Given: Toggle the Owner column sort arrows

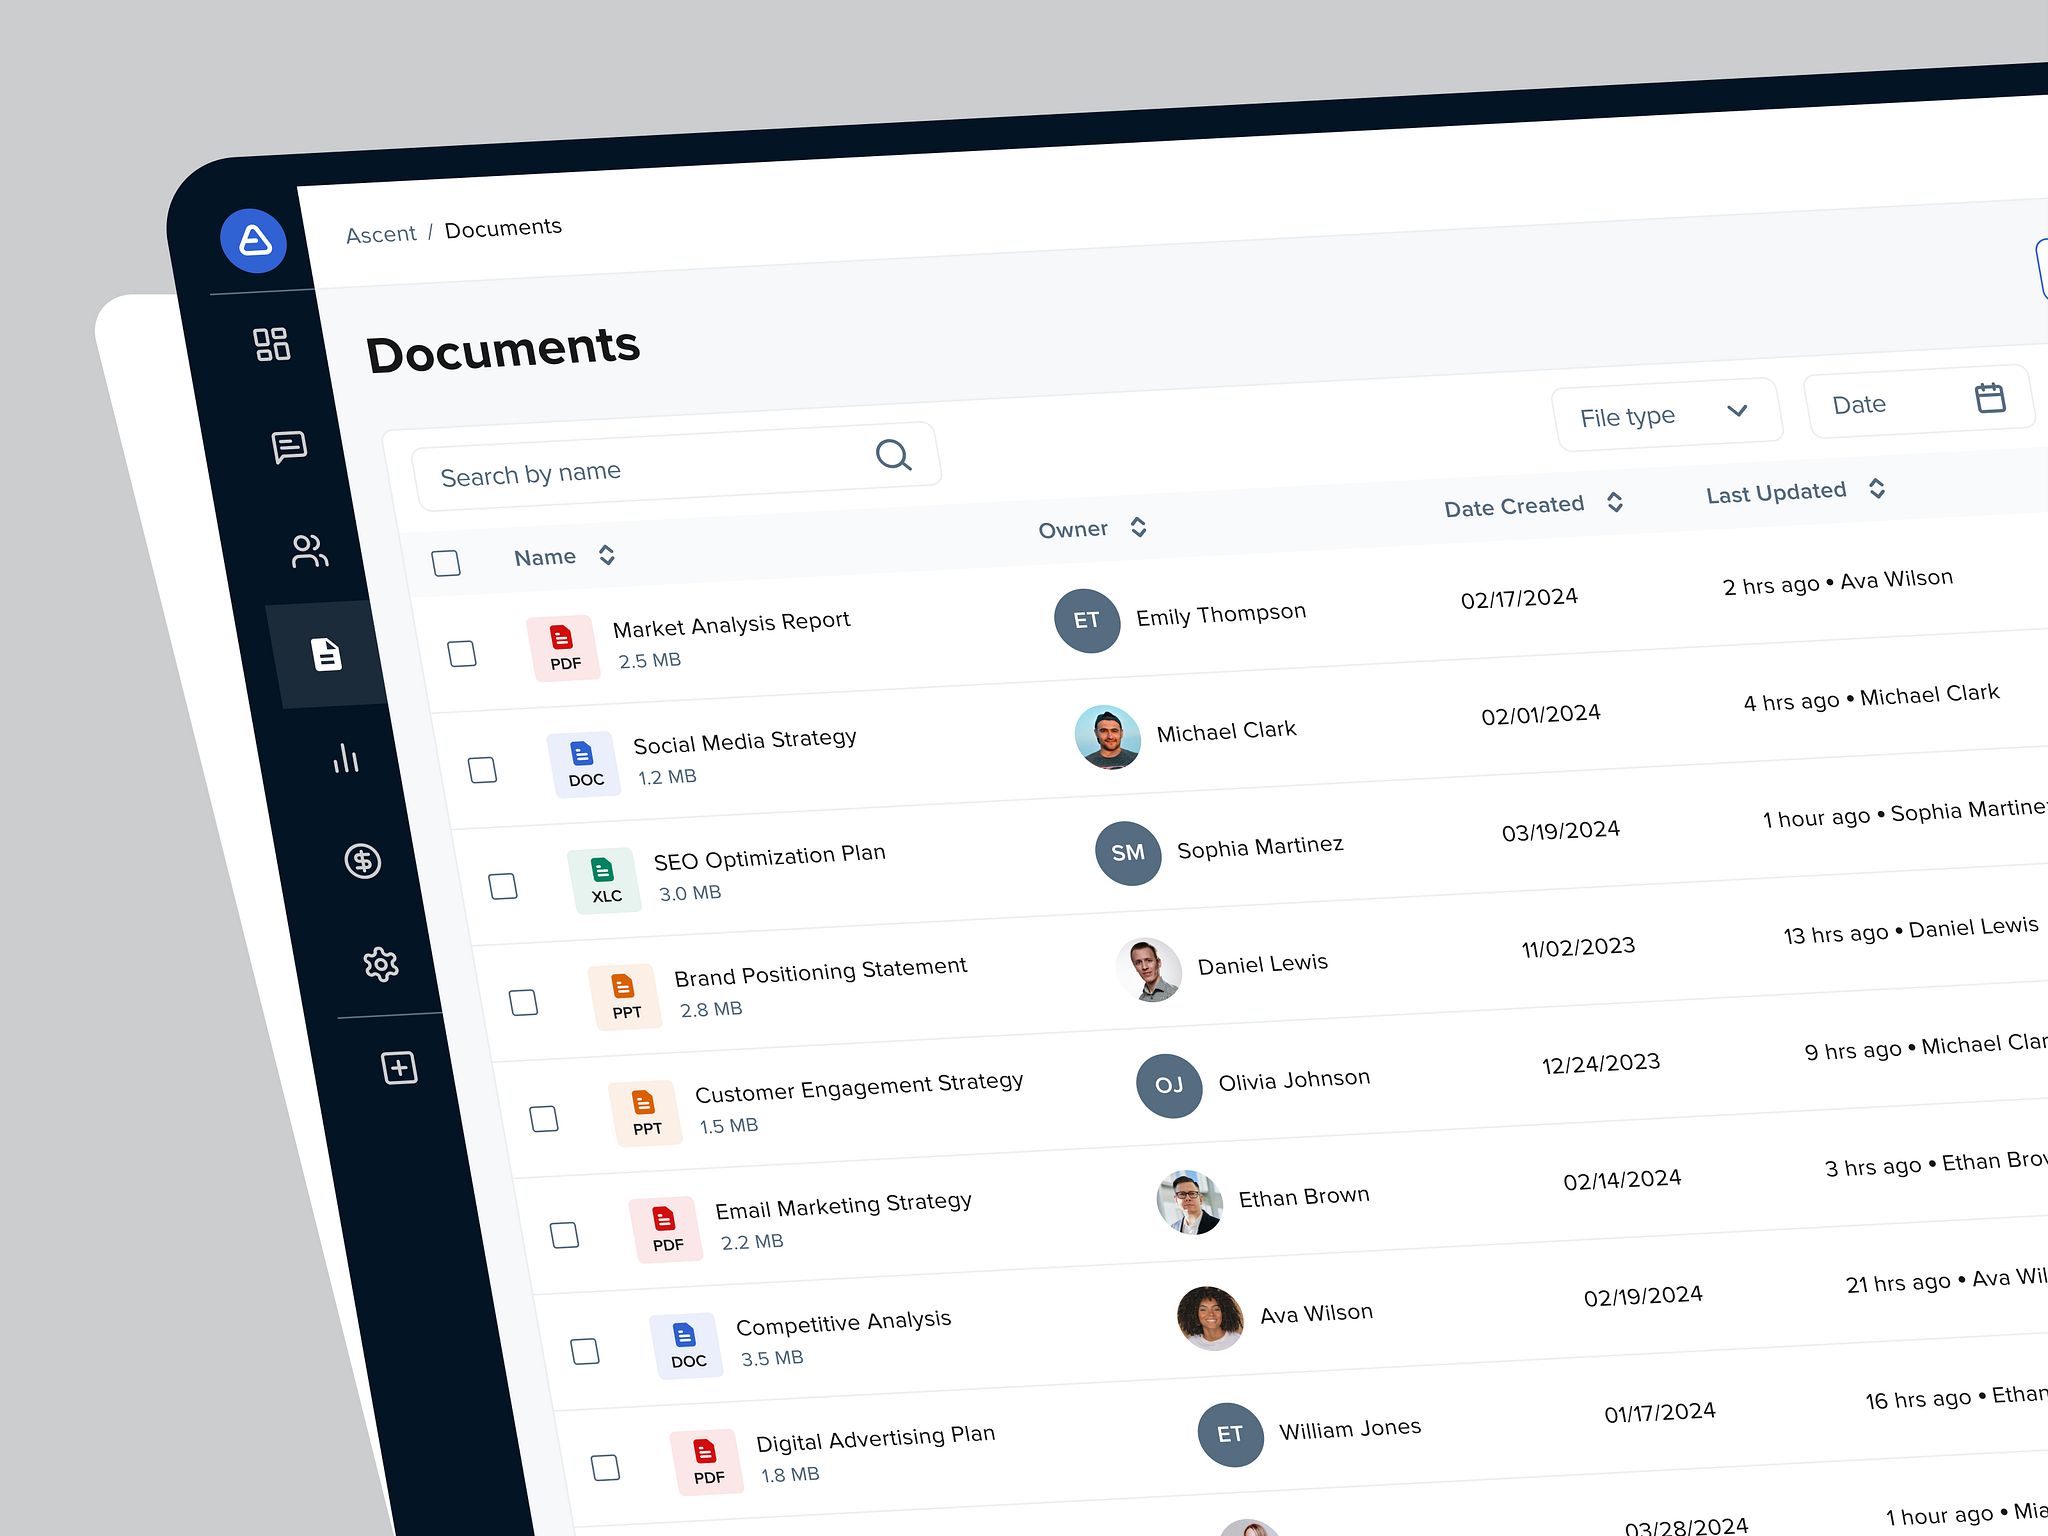Looking at the screenshot, I should [x=1137, y=527].
